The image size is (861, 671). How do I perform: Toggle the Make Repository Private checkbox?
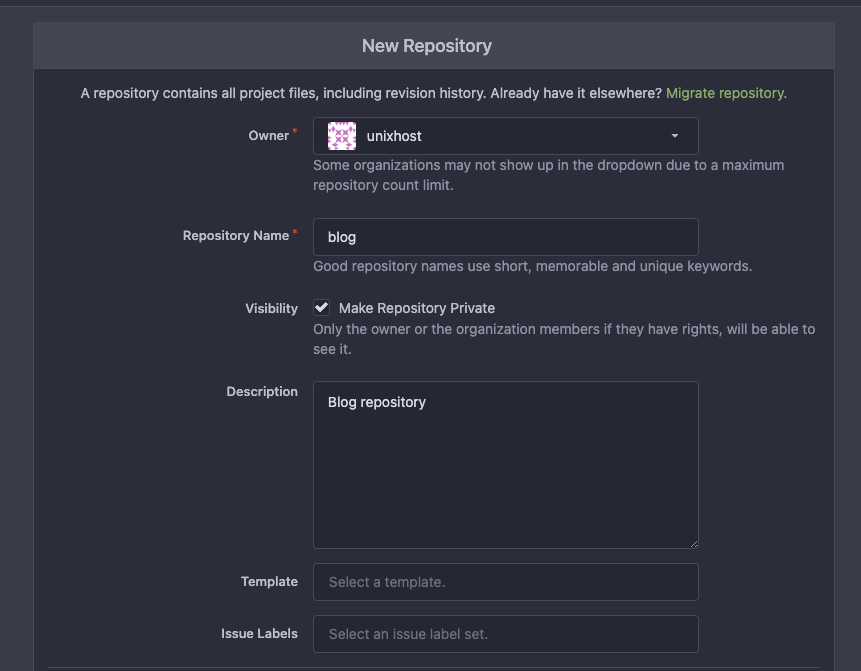click(322, 308)
